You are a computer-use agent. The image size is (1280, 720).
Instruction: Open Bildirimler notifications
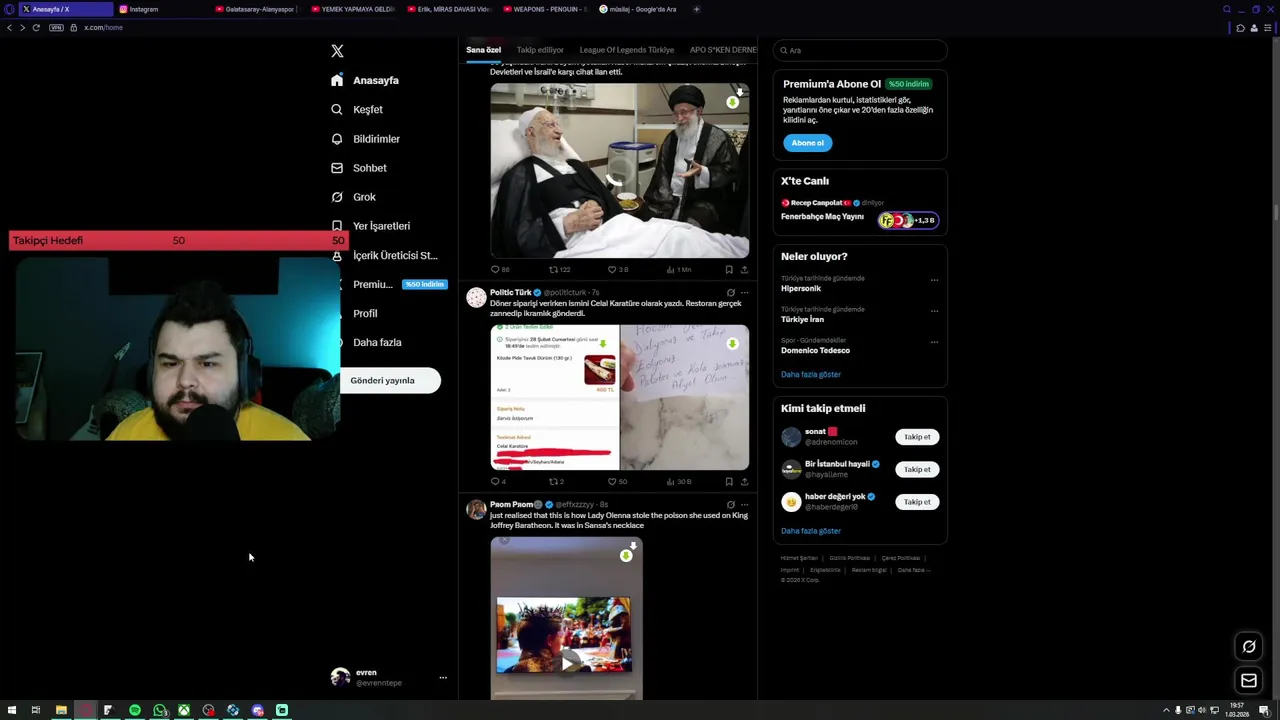pyautogui.click(x=365, y=139)
